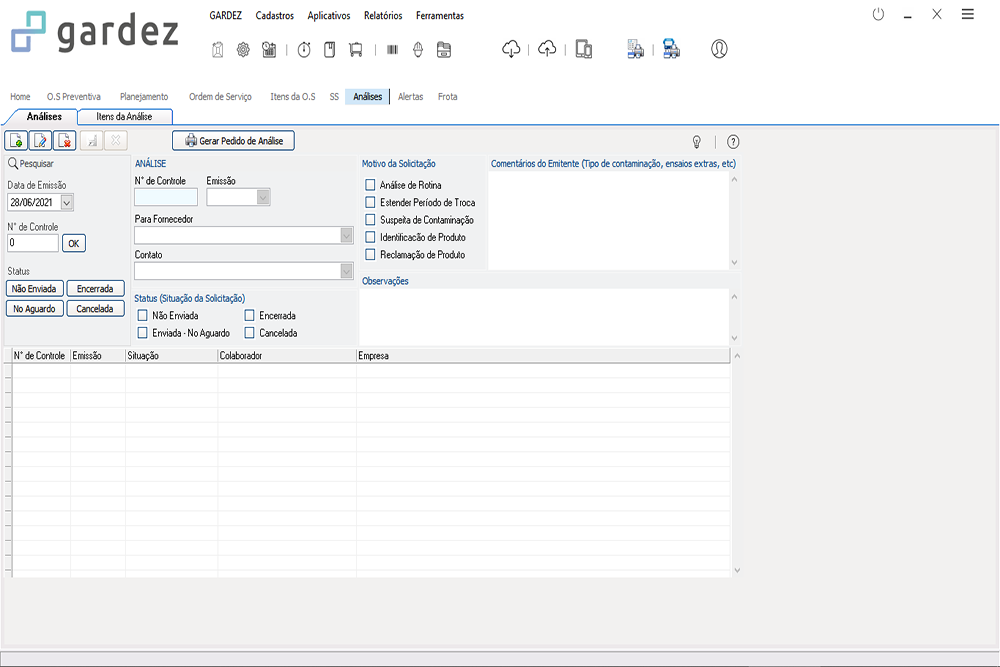Image resolution: width=1000 pixels, height=667 pixels.
Task: Open the Data de Emissão date dropdown
Action: (67, 203)
